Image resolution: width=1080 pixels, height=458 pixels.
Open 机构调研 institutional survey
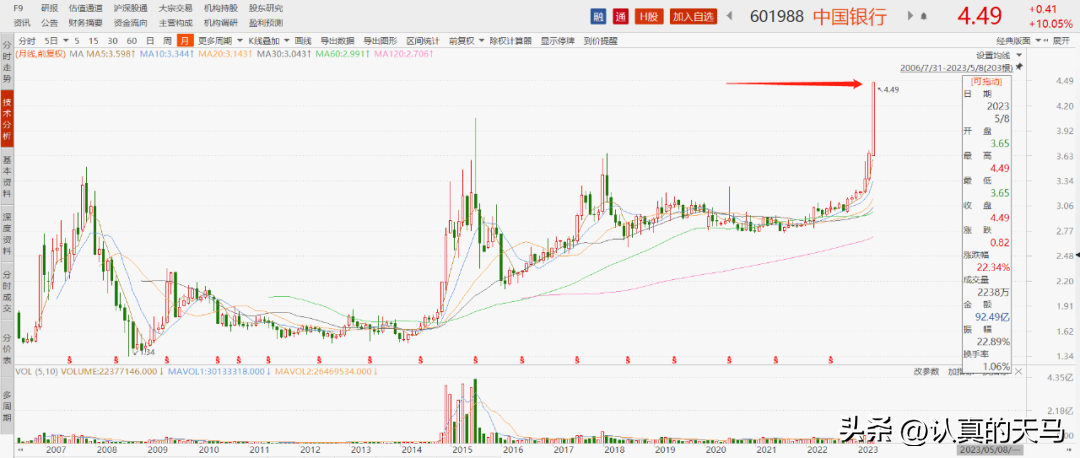click(220, 23)
